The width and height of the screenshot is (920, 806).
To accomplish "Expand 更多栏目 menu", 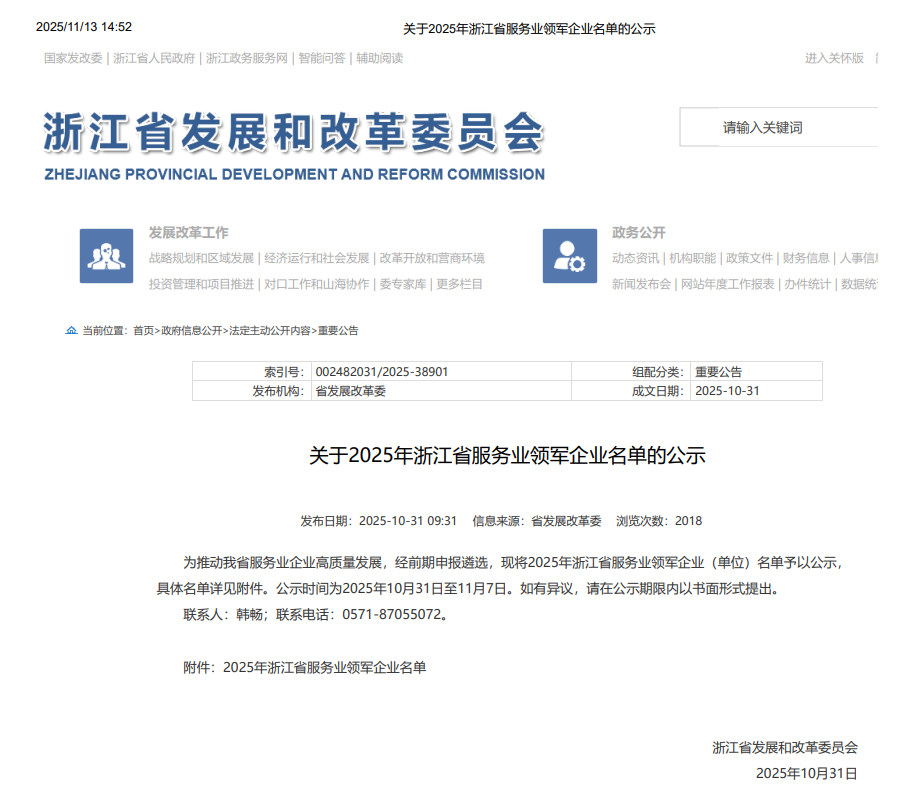I will pos(460,284).
